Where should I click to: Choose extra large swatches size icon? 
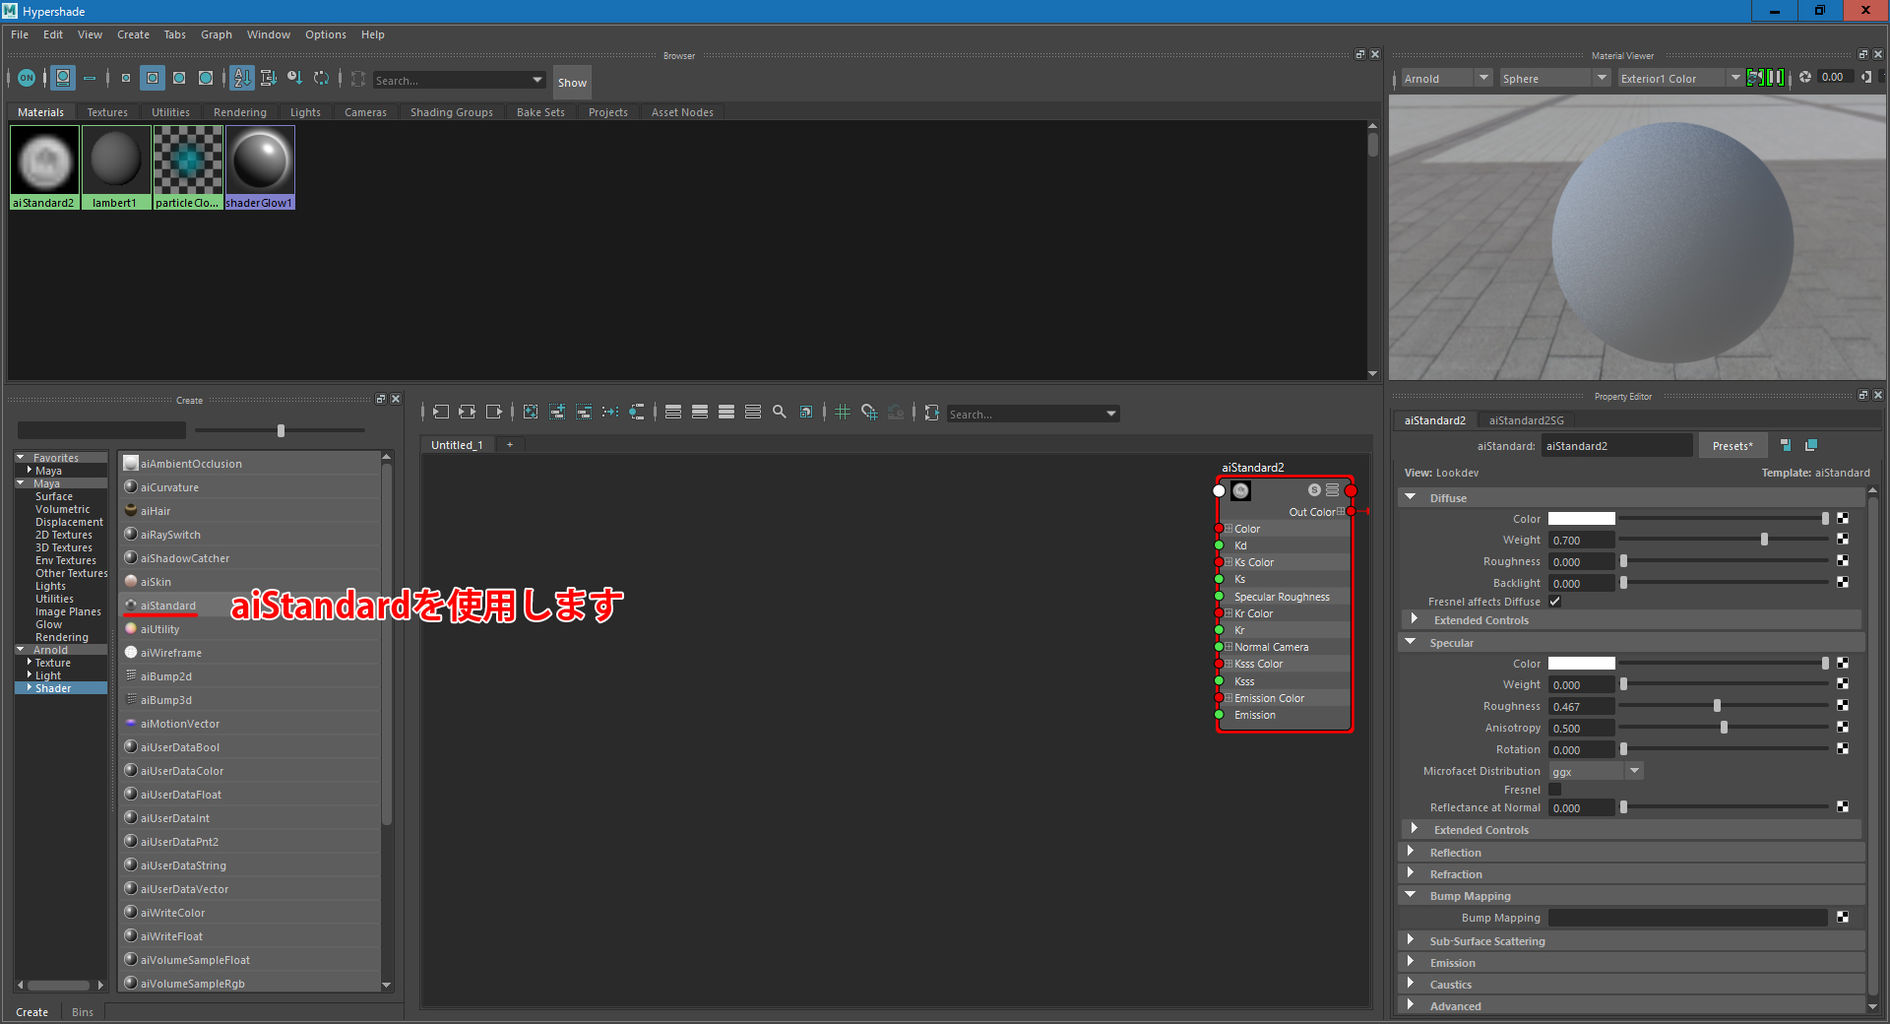coord(205,78)
